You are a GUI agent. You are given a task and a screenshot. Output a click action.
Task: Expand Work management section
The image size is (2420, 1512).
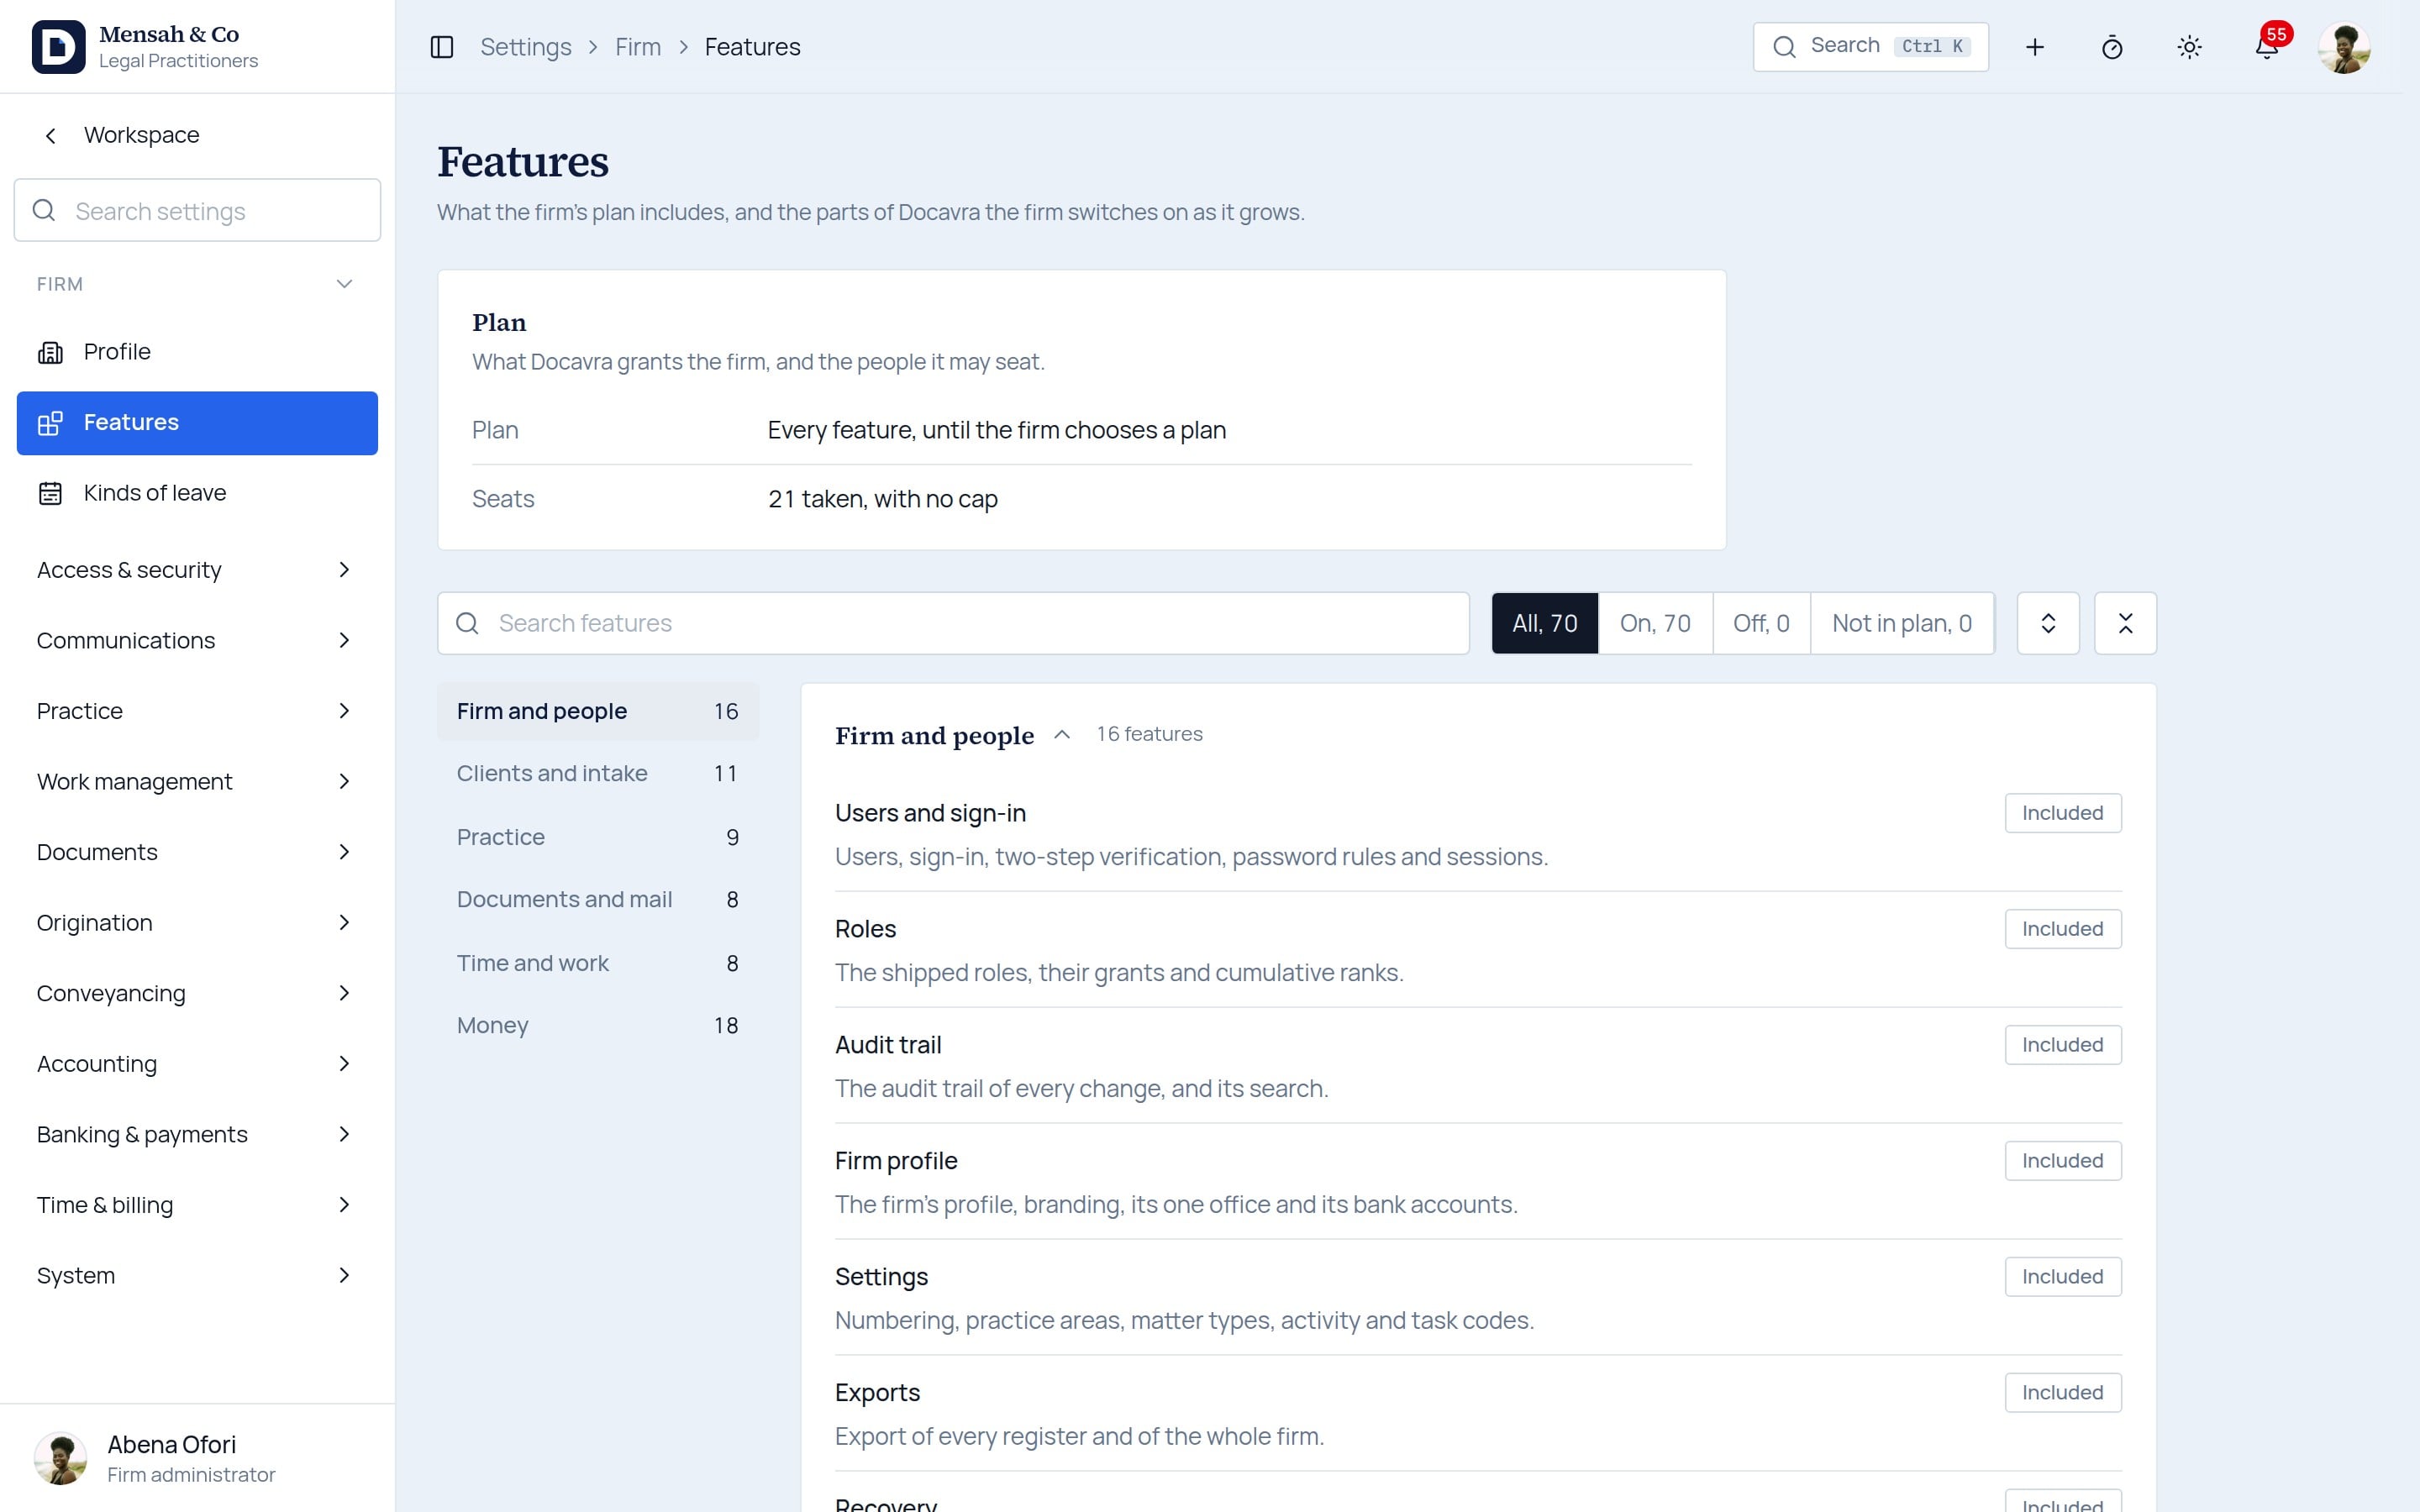(x=197, y=781)
